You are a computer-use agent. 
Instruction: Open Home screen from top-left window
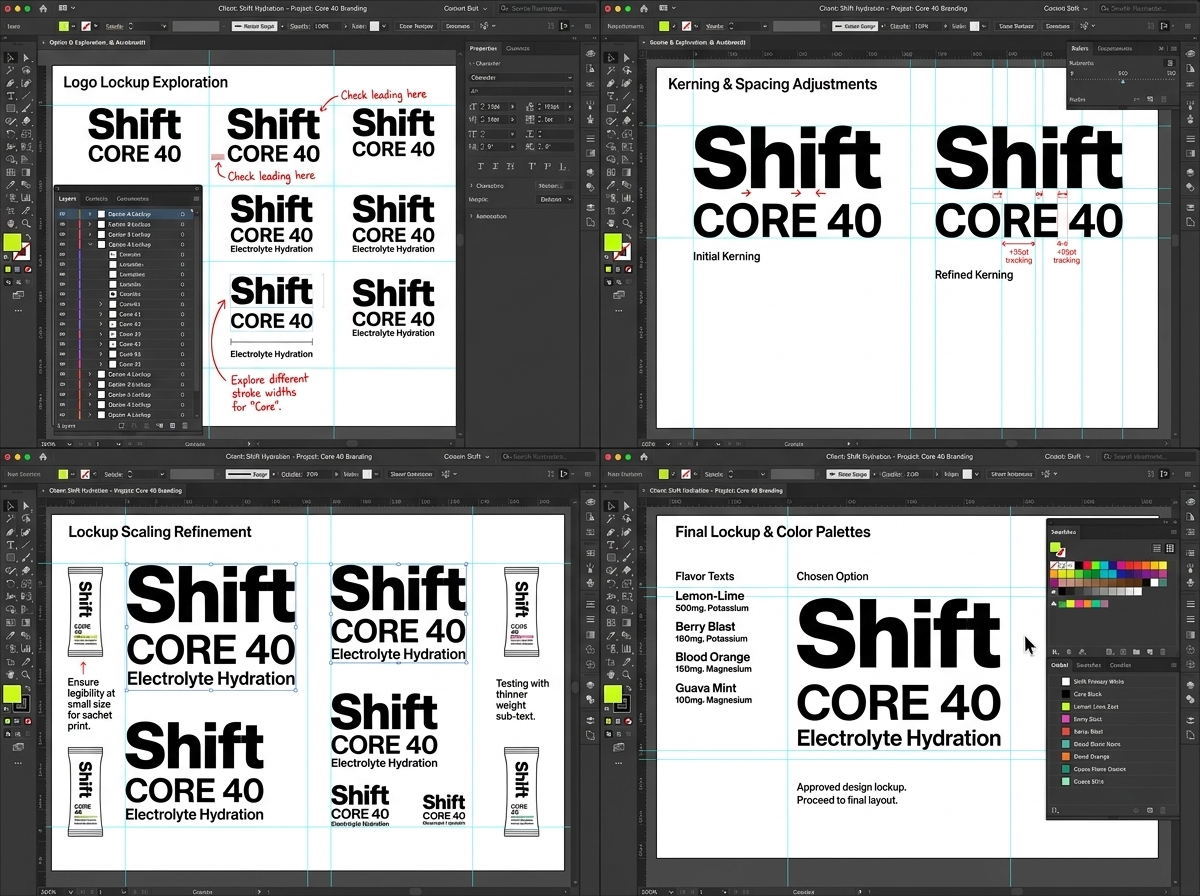coord(43,8)
